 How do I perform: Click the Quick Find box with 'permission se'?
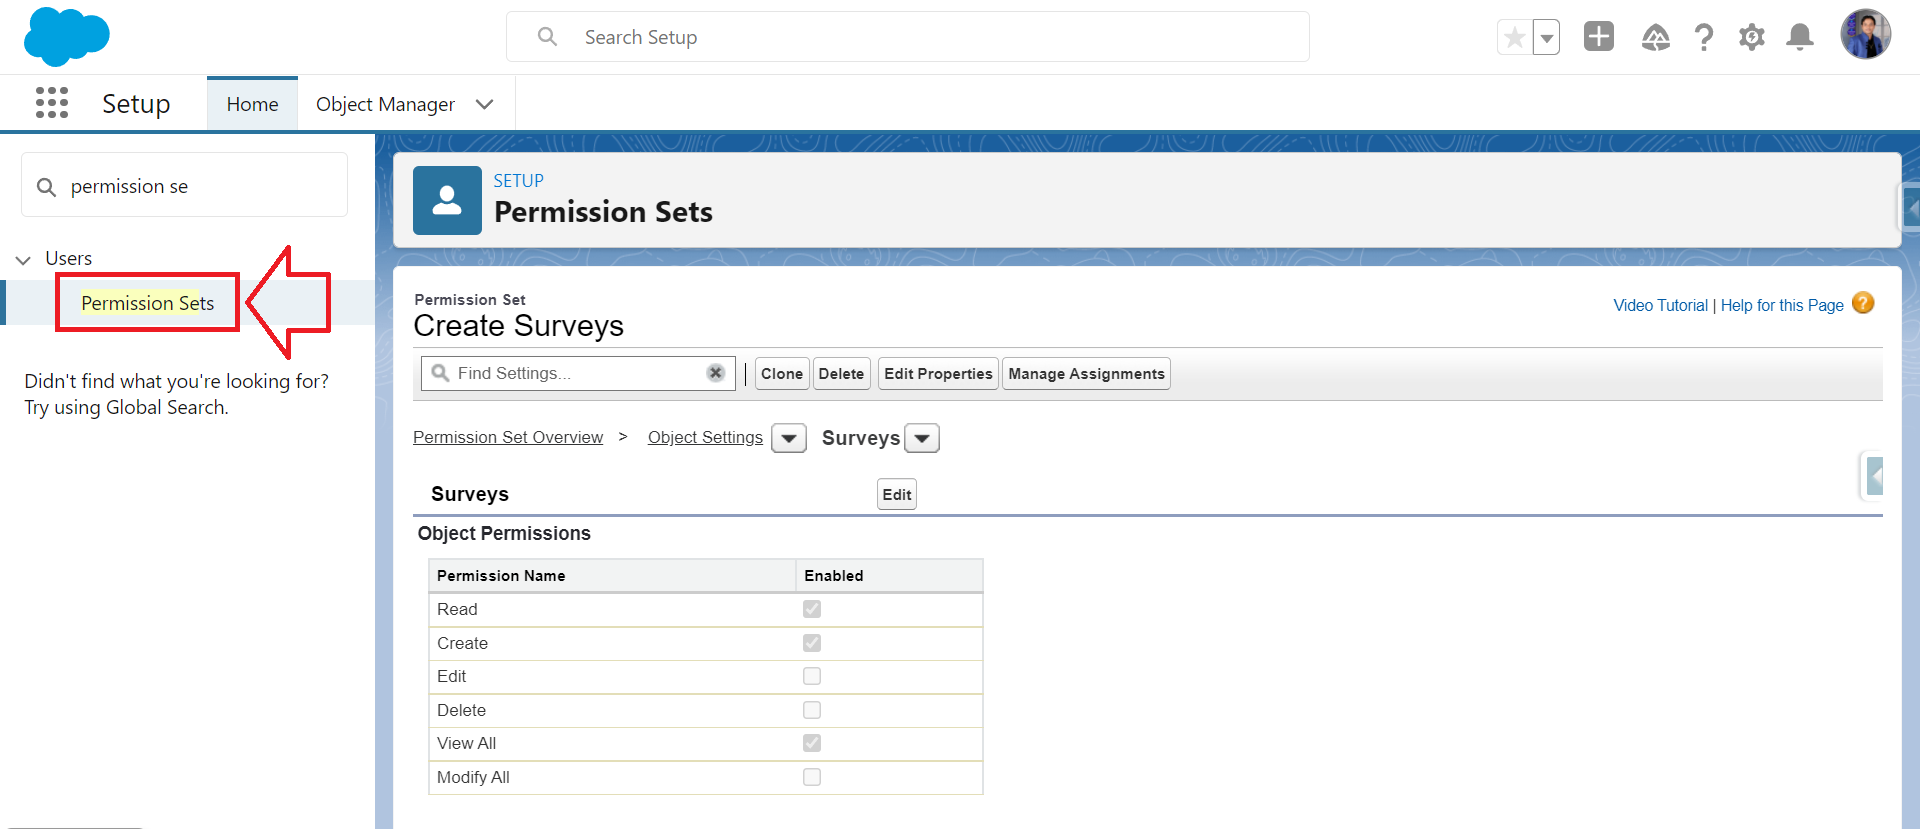click(x=184, y=186)
